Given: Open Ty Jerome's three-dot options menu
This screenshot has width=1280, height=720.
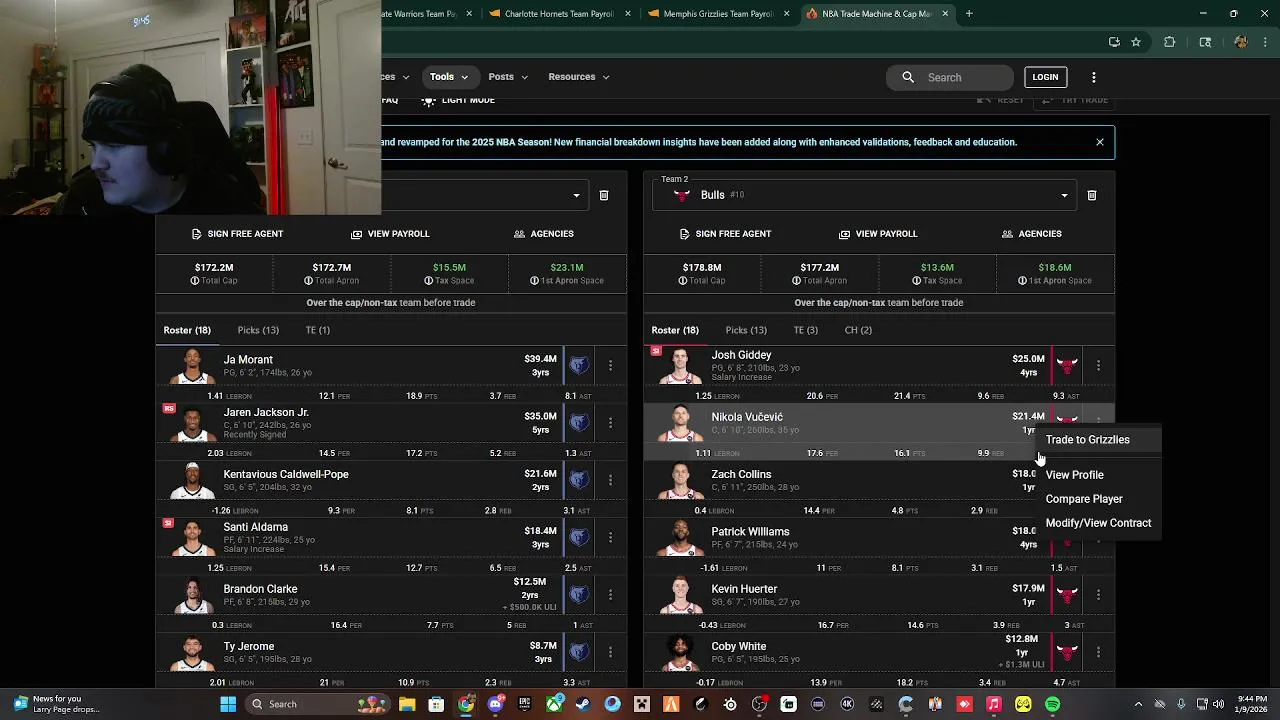Looking at the screenshot, I should [610, 652].
